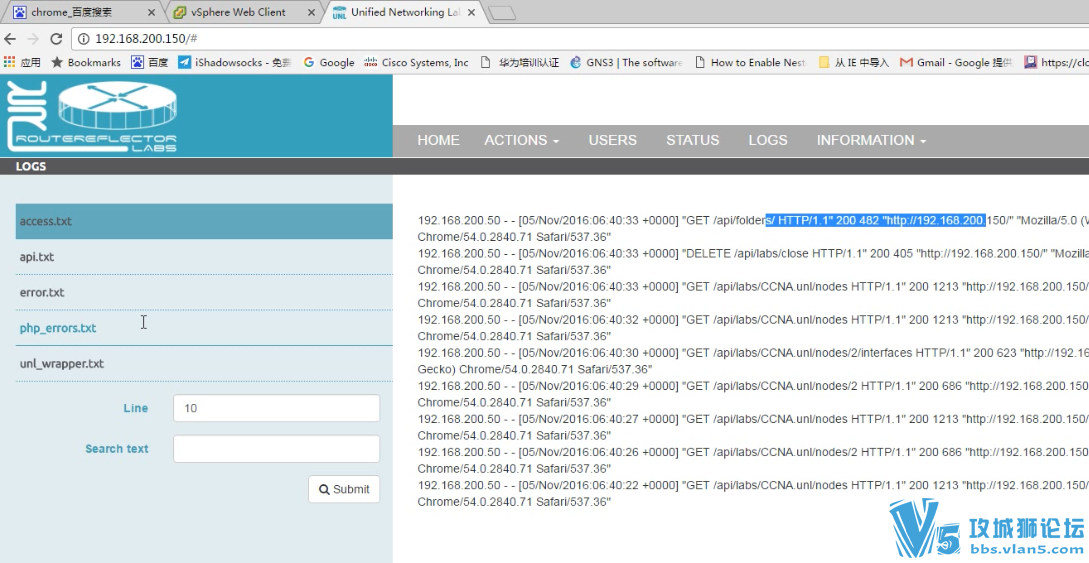This screenshot has width=1089, height=563.
Task: Select the php_errors.txt log file
Action: pyautogui.click(x=58, y=328)
